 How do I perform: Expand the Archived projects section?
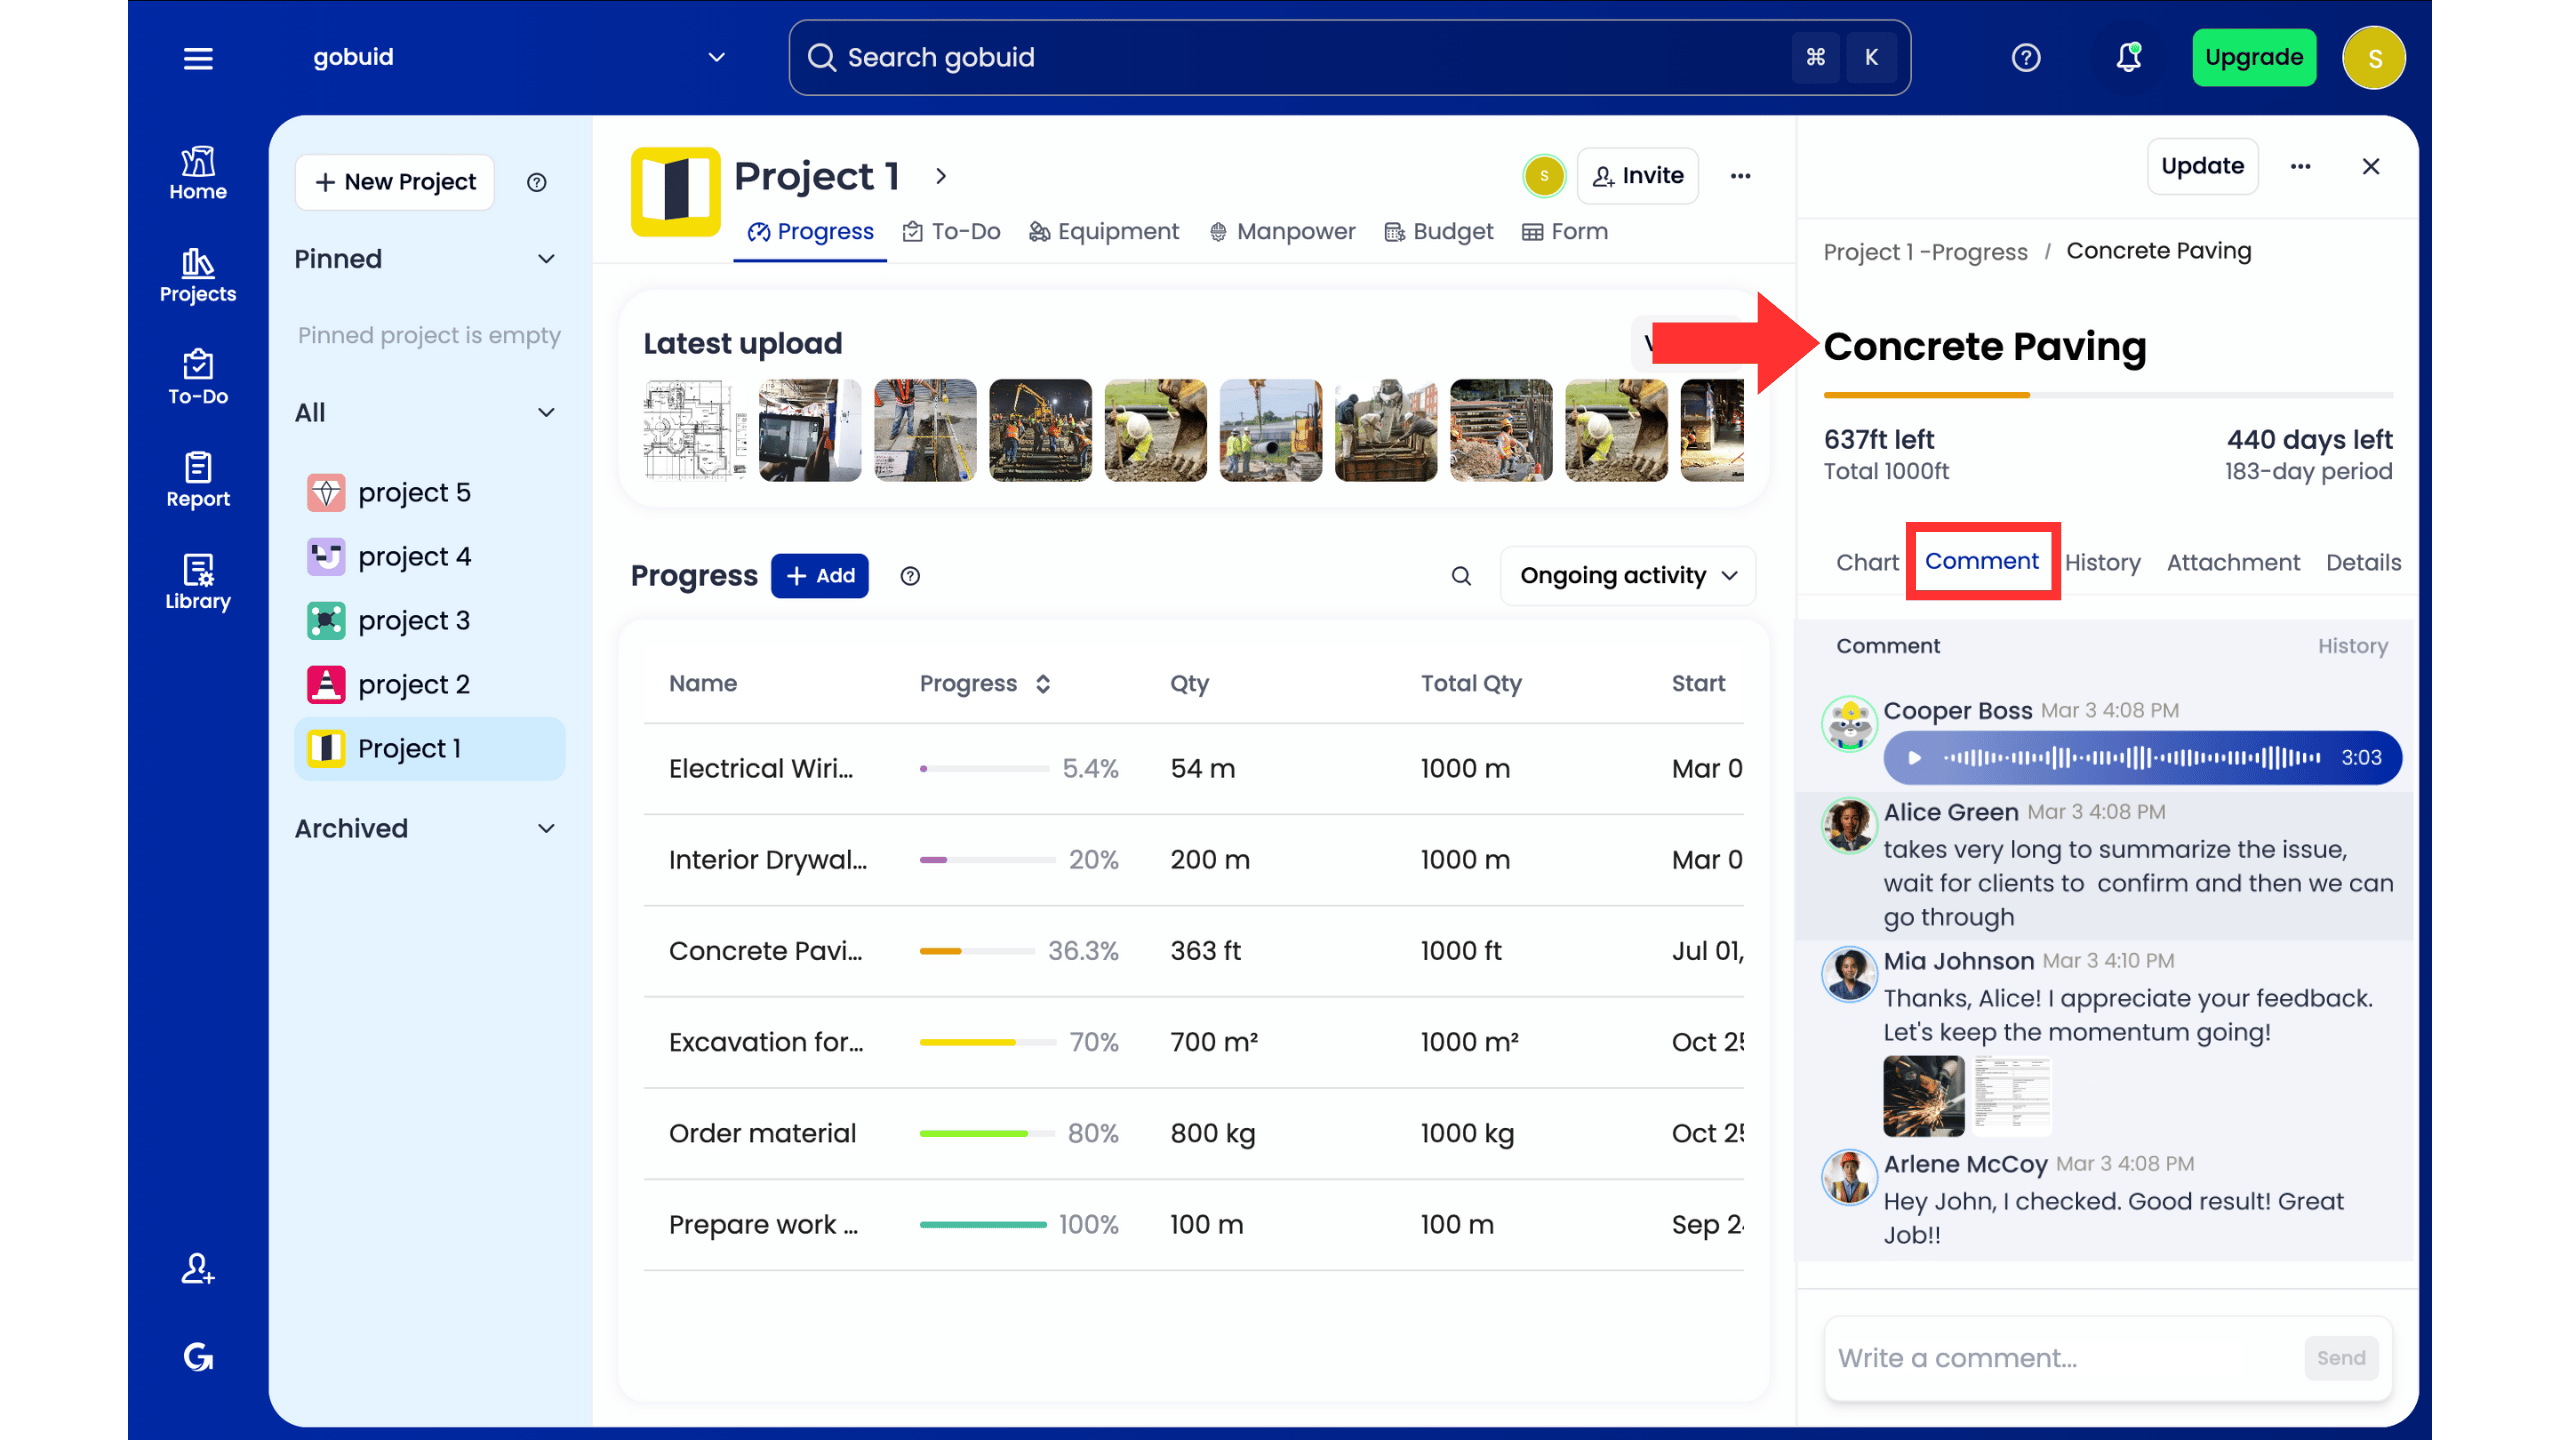click(x=546, y=829)
